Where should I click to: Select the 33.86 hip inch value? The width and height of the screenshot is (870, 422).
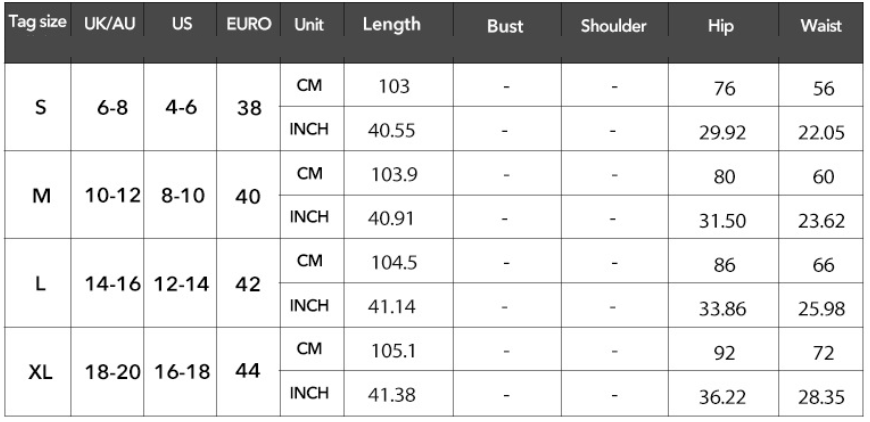pyautogui.click(x=722, y=309)
